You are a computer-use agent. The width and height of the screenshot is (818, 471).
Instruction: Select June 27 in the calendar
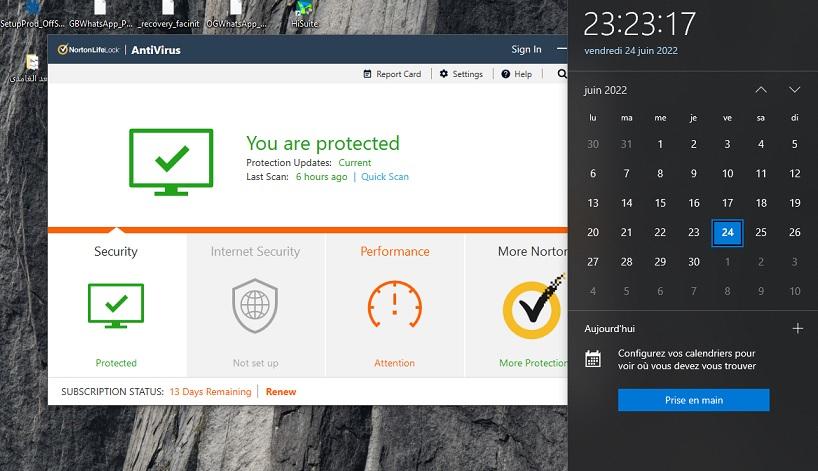click(x=593, y=262)
